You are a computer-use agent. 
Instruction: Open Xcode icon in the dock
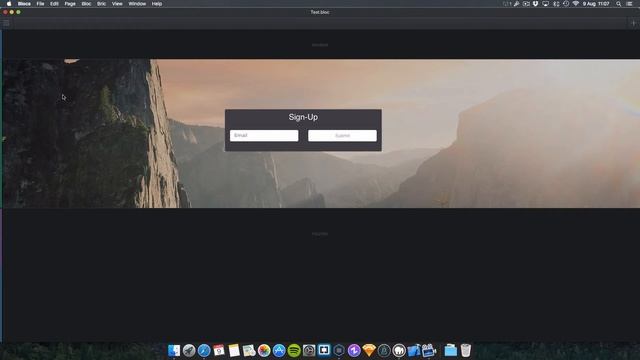click(x=414, y=350)
